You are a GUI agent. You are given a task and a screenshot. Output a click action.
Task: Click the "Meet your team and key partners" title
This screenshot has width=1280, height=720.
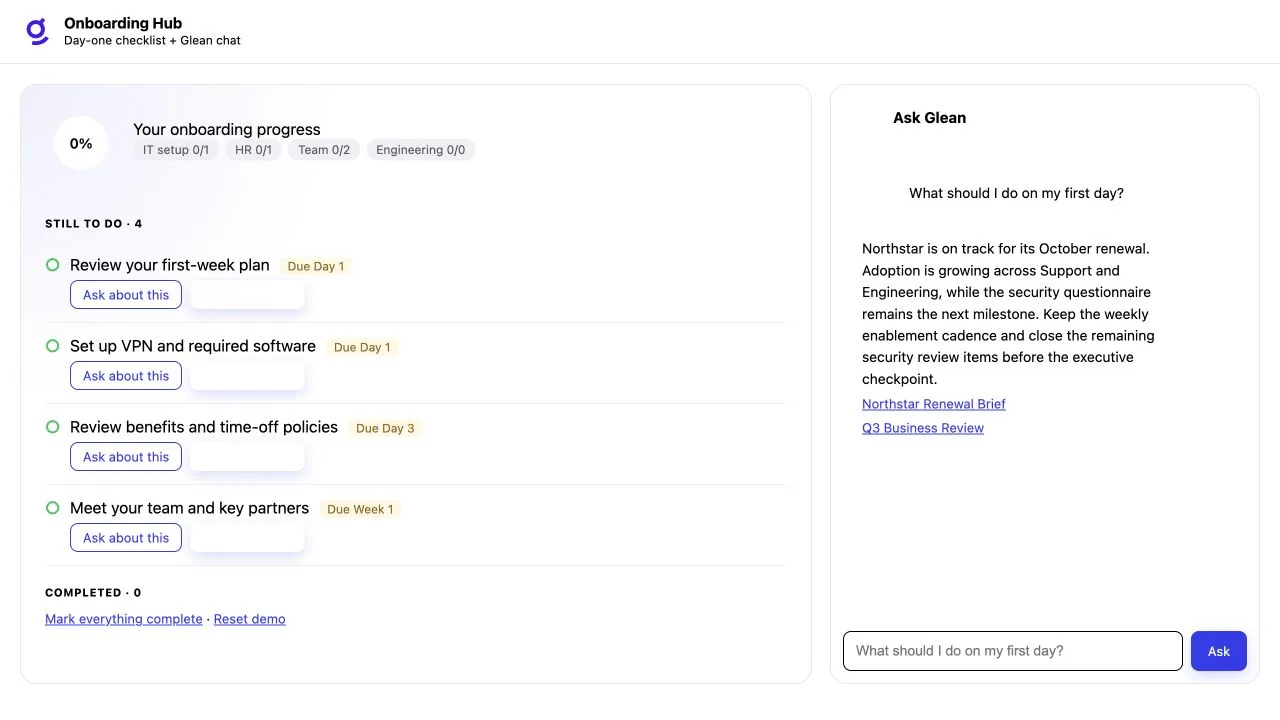[x=190, y=508]
